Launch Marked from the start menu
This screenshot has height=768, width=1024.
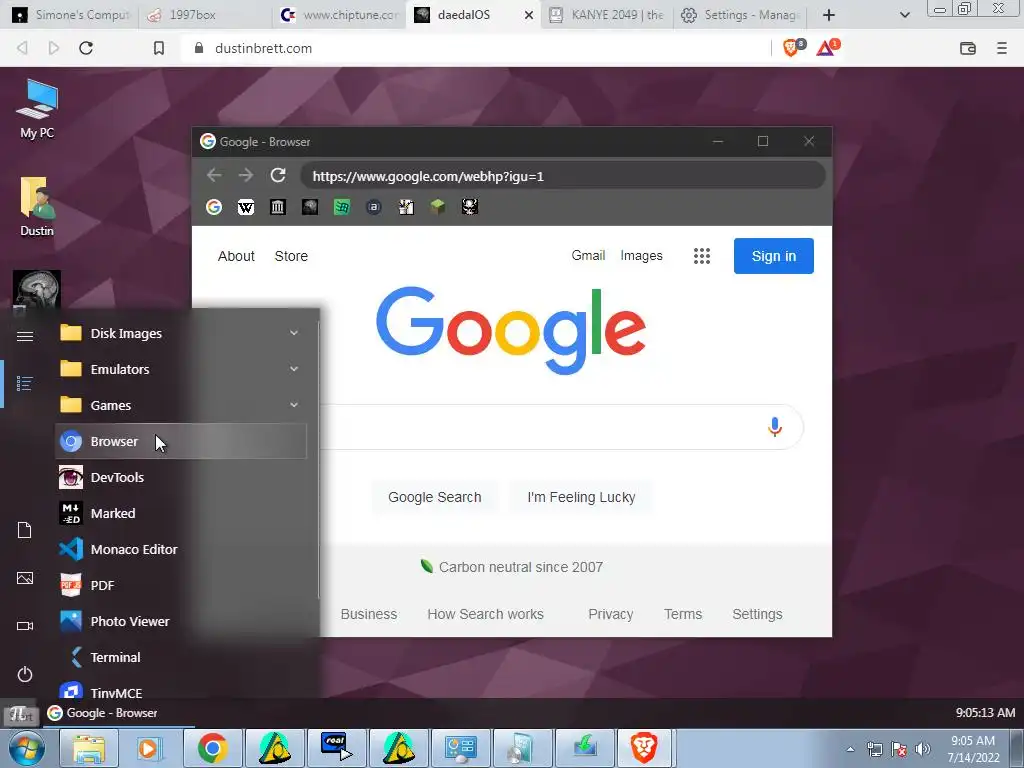tap(182, 513)
